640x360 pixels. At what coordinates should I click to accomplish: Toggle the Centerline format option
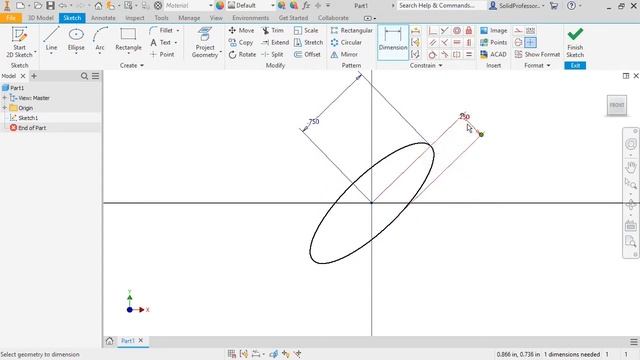click(x=518, y=42)
